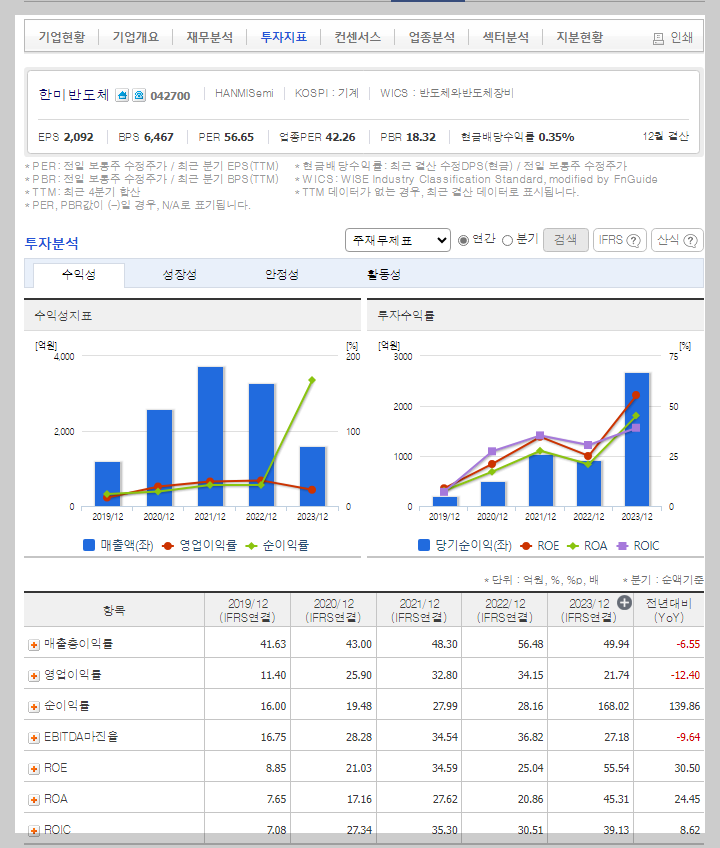Click the phone icon beside stock code 042700

coord(139,96)
